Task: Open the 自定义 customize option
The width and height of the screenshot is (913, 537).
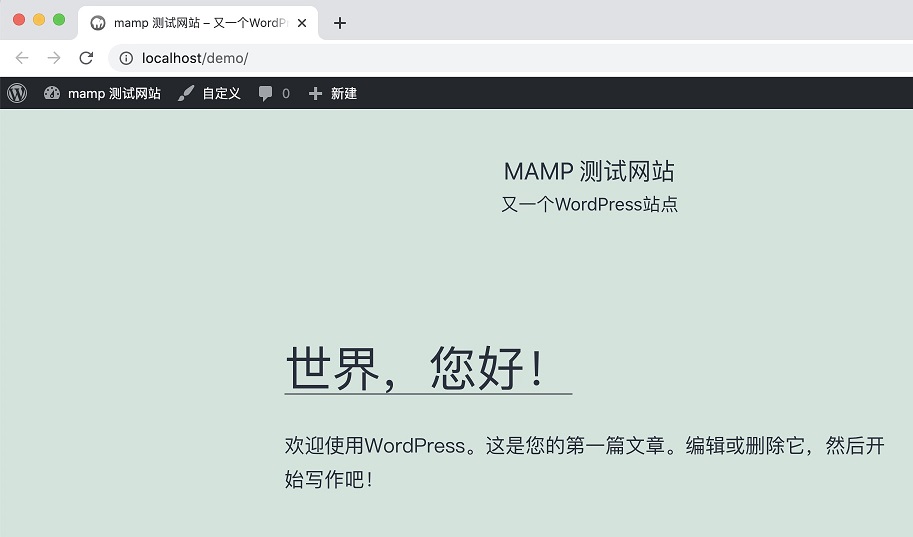Action: (x=221, y=93)
